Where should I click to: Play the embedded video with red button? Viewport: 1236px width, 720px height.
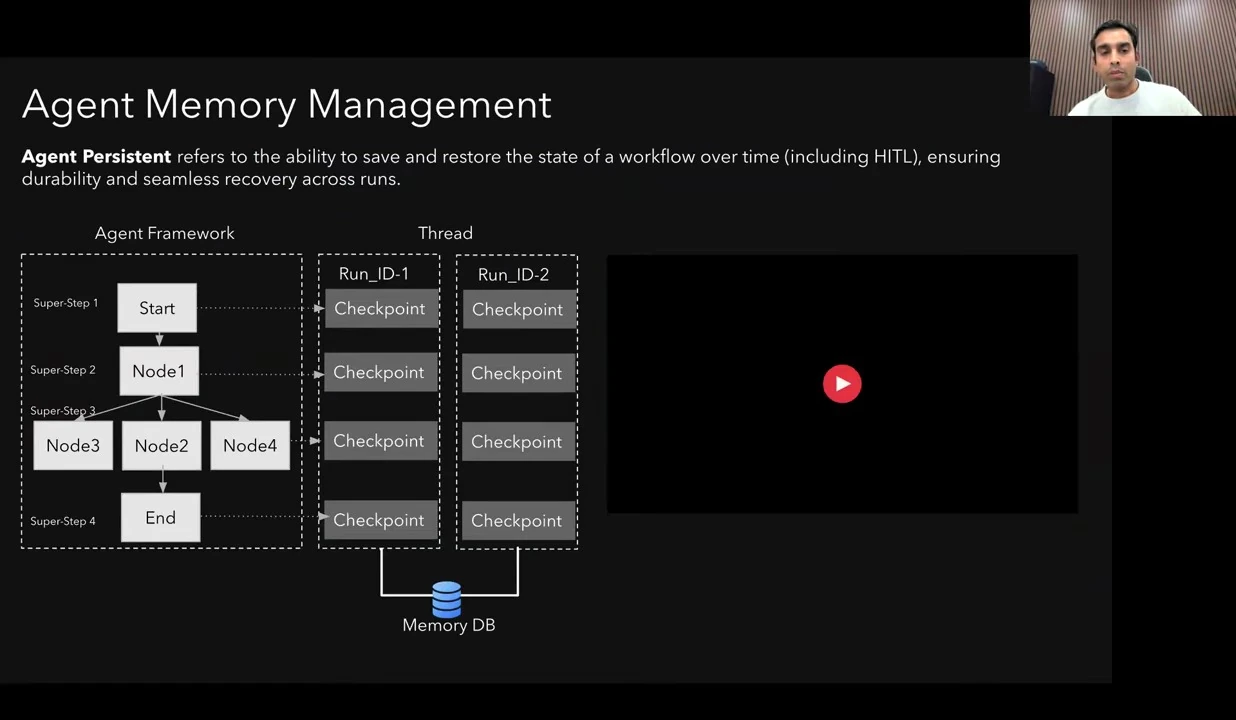tap(842, 384)
